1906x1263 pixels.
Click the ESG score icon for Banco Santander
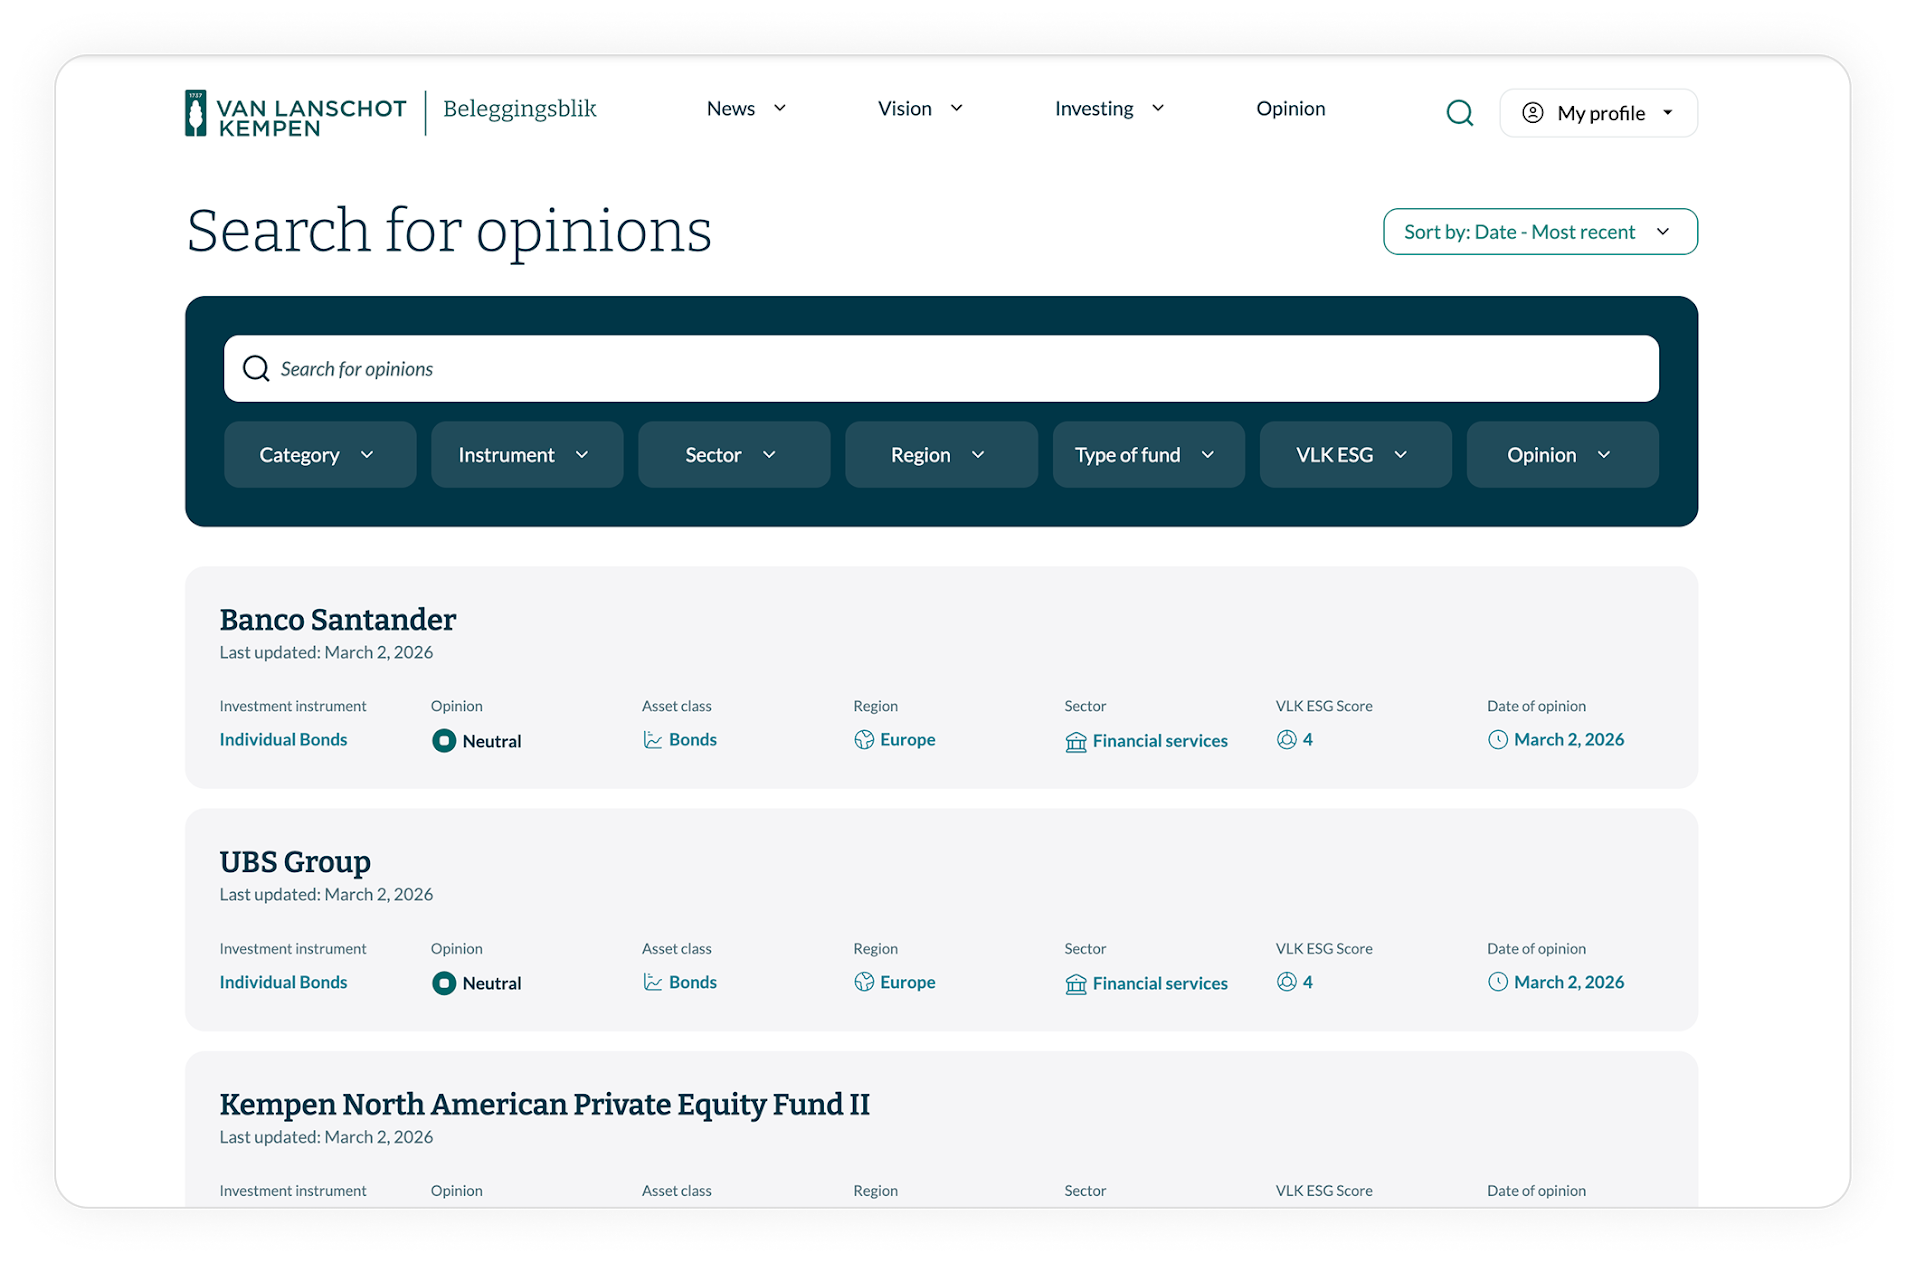[x=1287, y=740]
